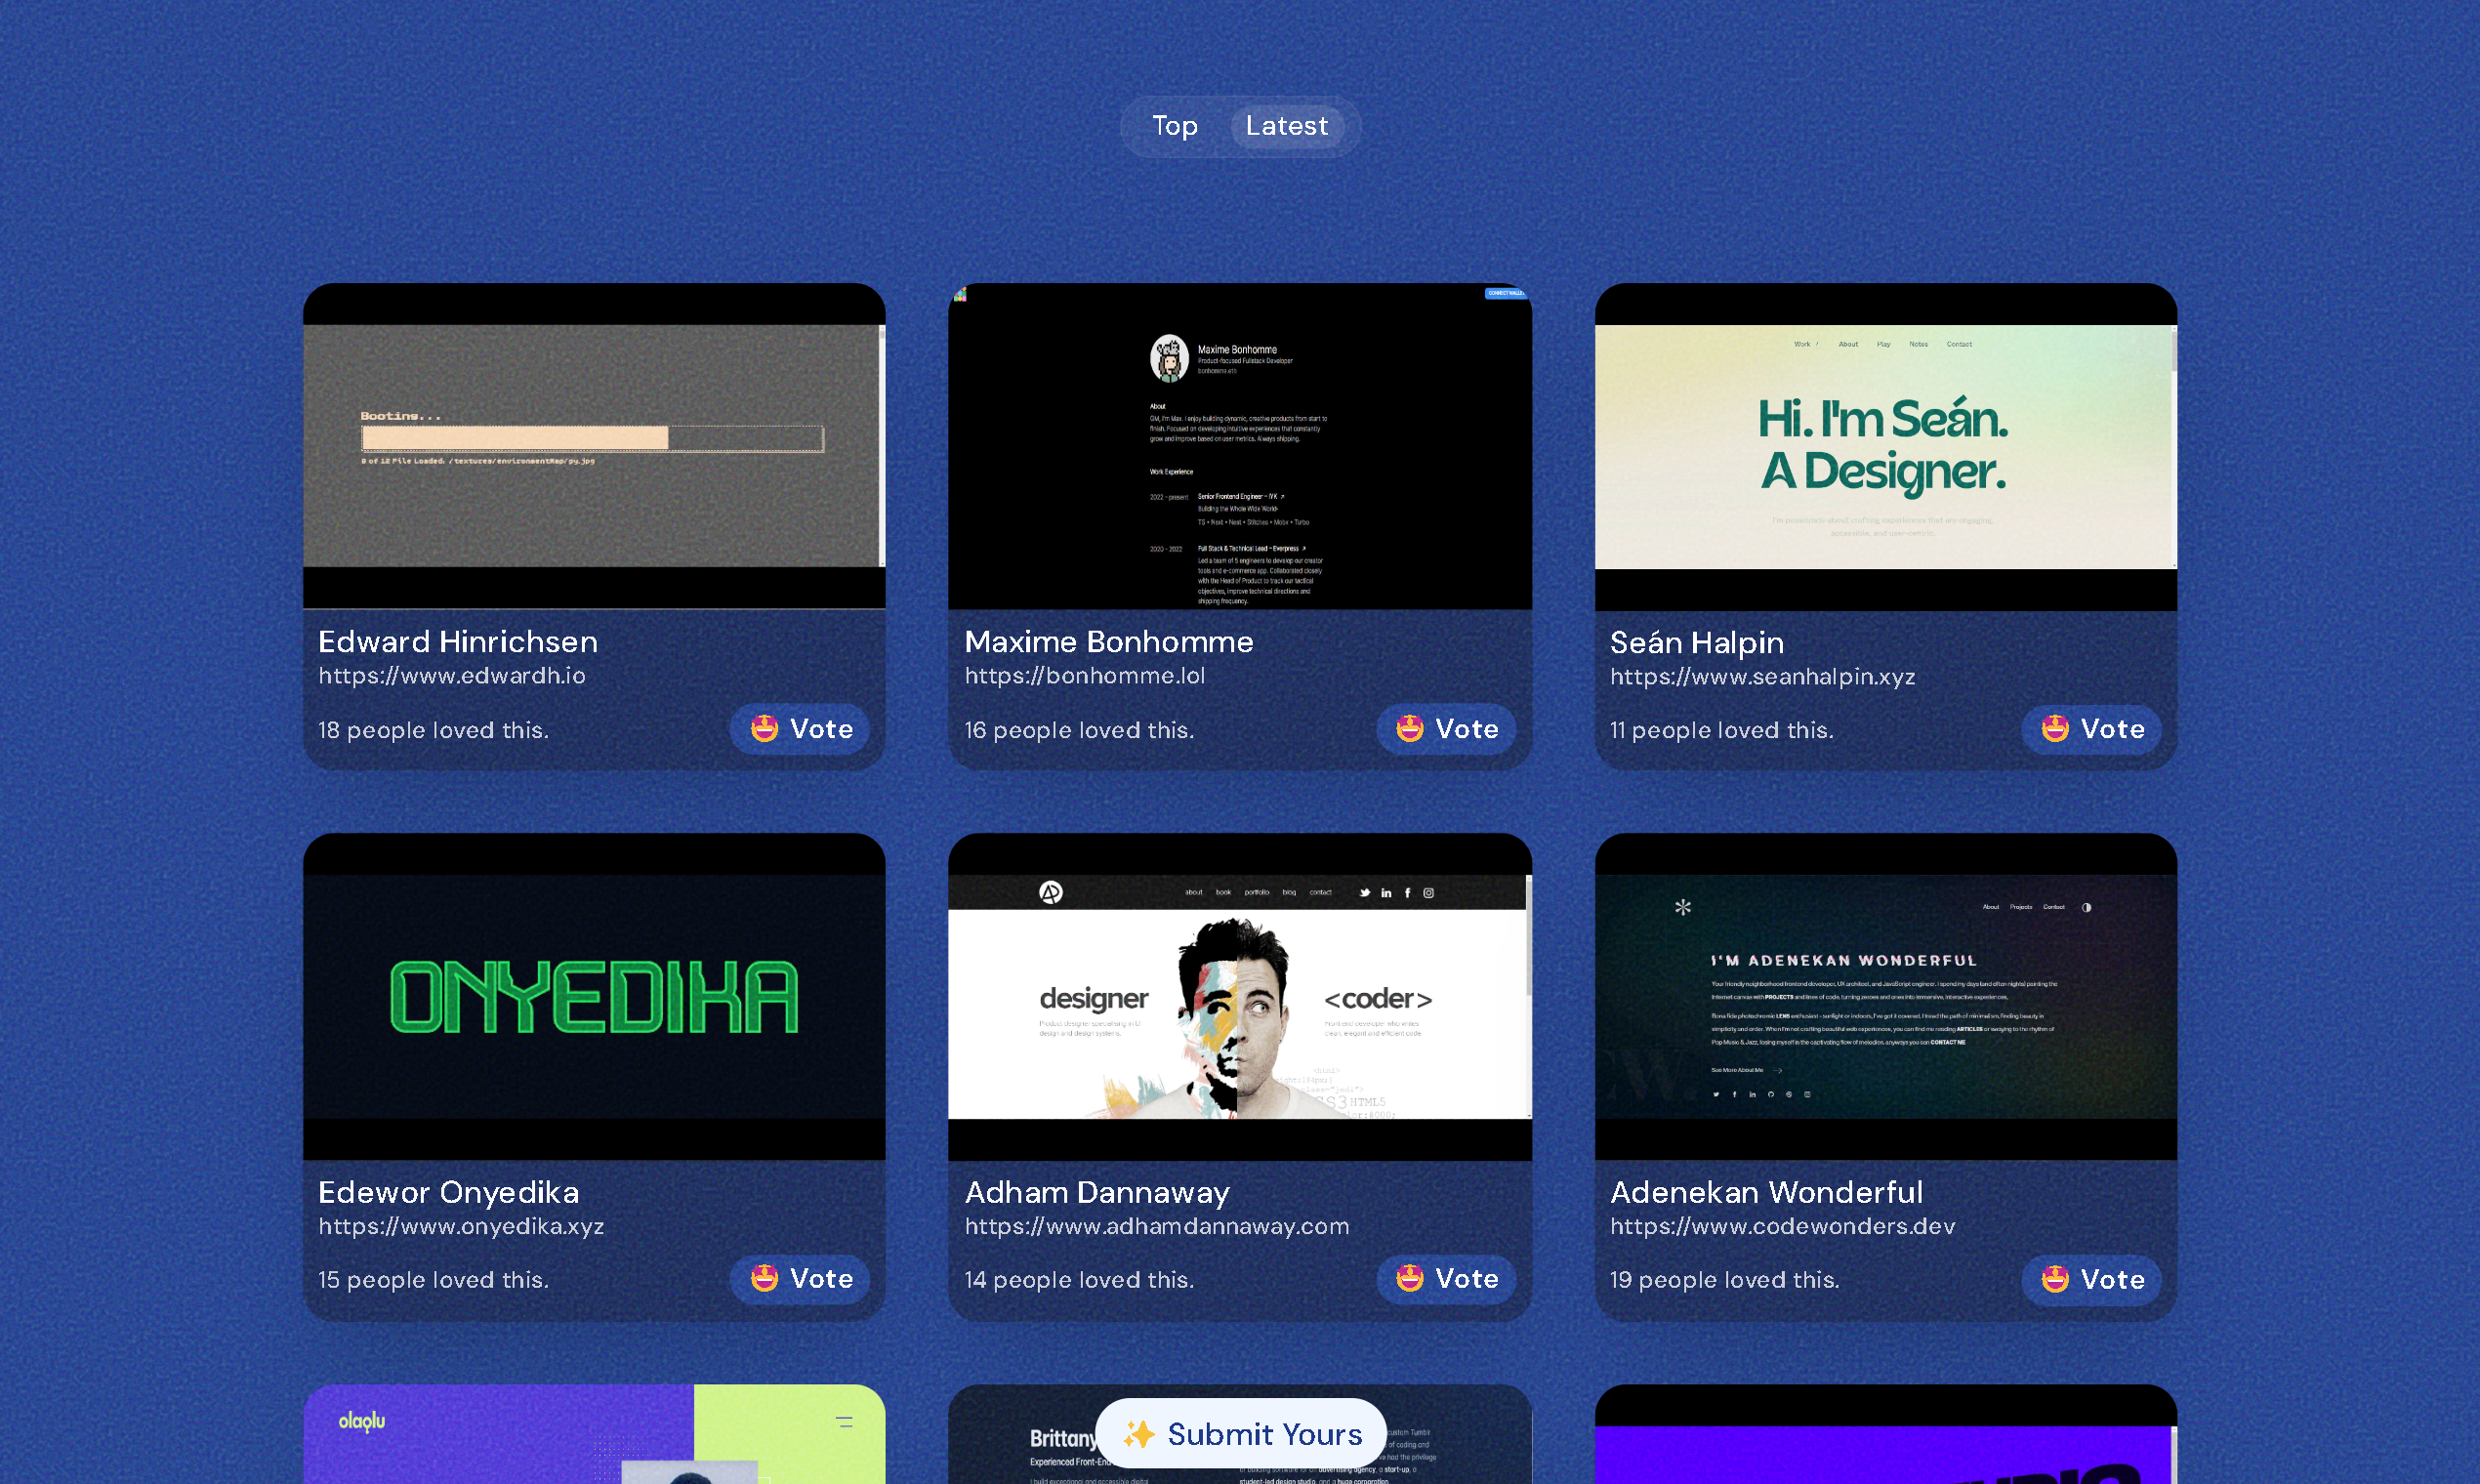Open Adenekan Wonderful portfolio thumbnail
This screenshot has height=1484, width=2480.
[1886, 996]
